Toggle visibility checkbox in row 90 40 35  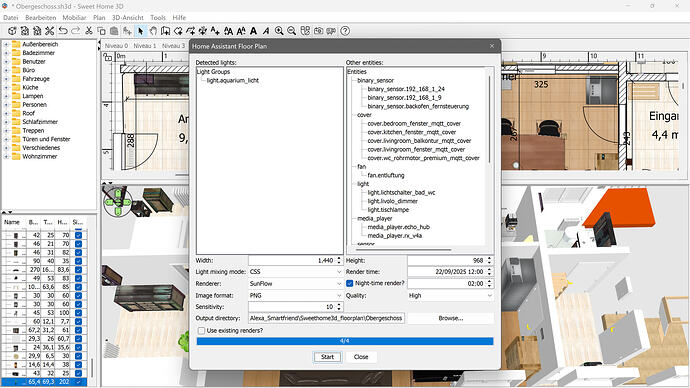pos(78,261)
